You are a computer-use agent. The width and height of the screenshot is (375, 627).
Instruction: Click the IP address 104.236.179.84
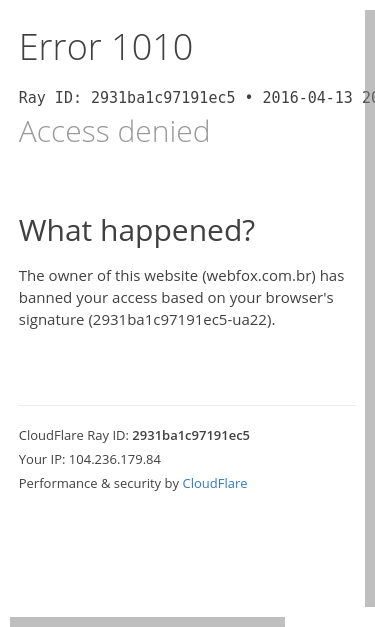click(115, 459)
